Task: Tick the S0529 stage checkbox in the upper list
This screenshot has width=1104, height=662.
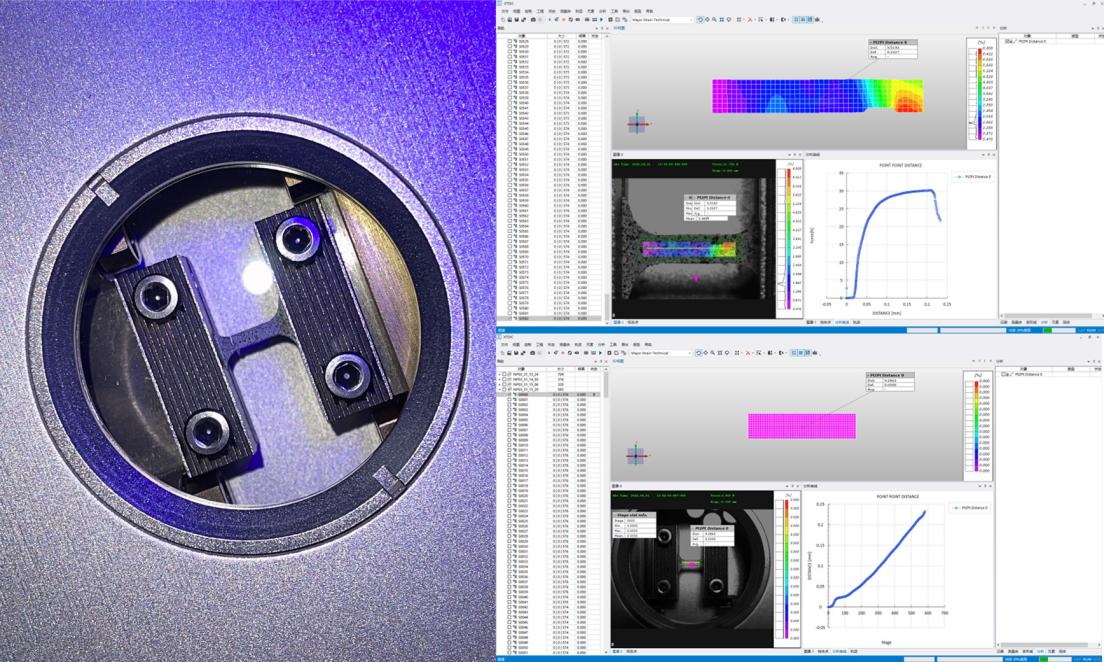Action: tap(510, 42)
